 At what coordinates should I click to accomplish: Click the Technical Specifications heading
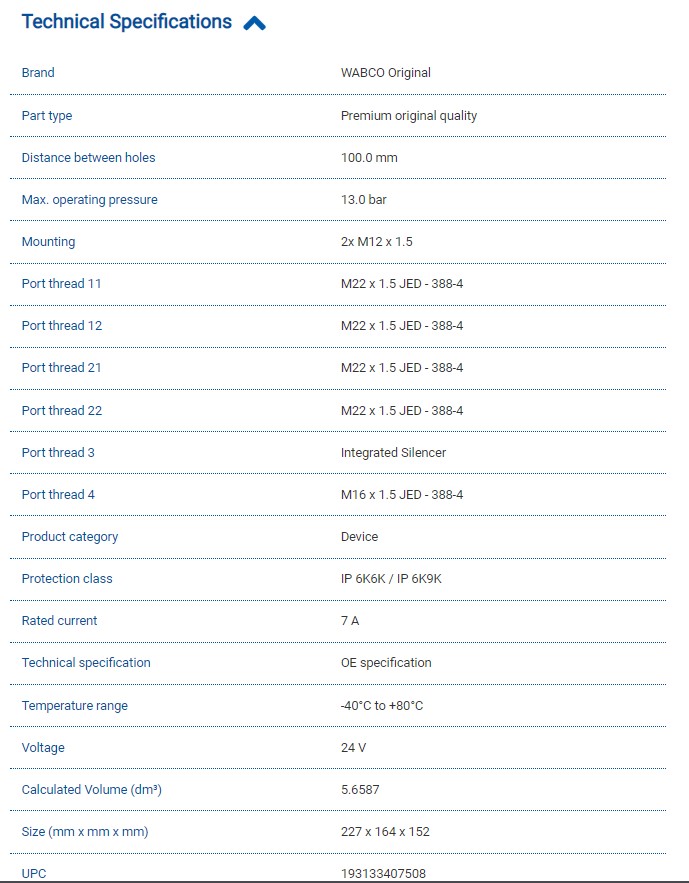127,22
